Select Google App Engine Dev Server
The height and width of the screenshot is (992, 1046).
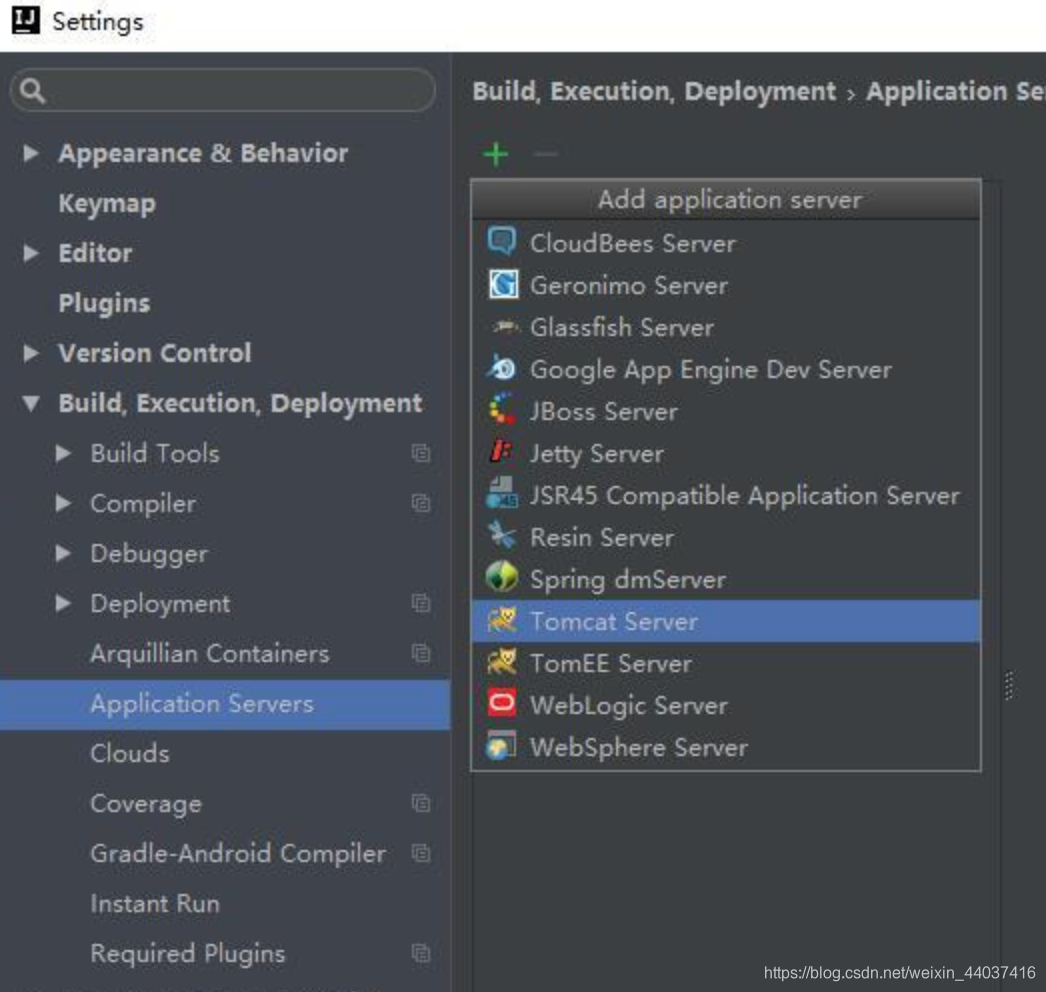pyautogui.click(x=726, y=369)
